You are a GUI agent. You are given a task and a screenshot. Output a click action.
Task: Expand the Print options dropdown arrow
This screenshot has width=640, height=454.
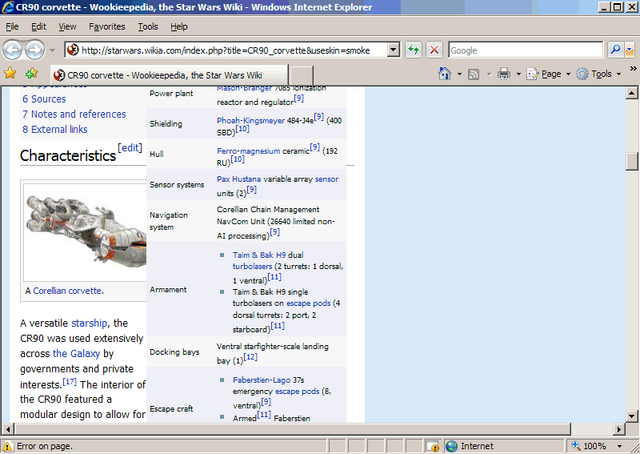pos(518,74)
